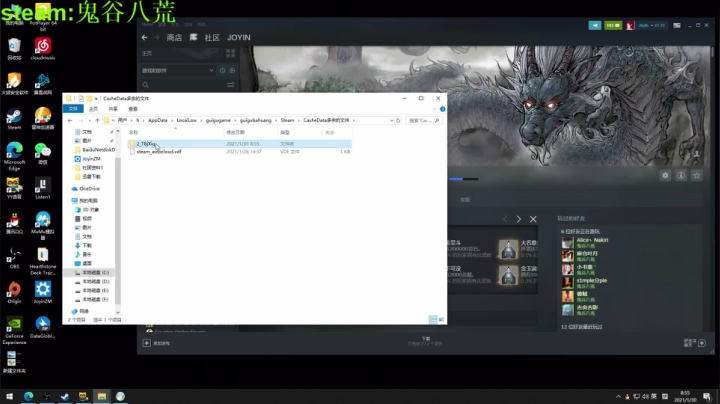Screen dimensions: 720x404
Task: Open the JOYIN profile tab in Steam
Action: coord(238,38)
